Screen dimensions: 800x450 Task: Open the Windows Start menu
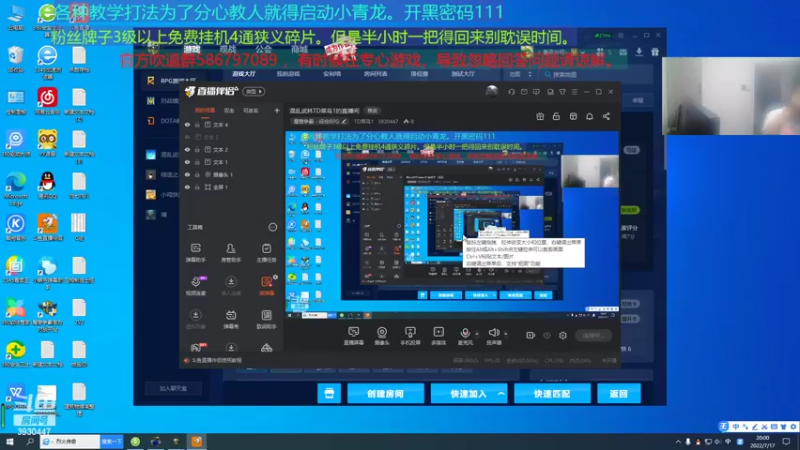point(10,441)
